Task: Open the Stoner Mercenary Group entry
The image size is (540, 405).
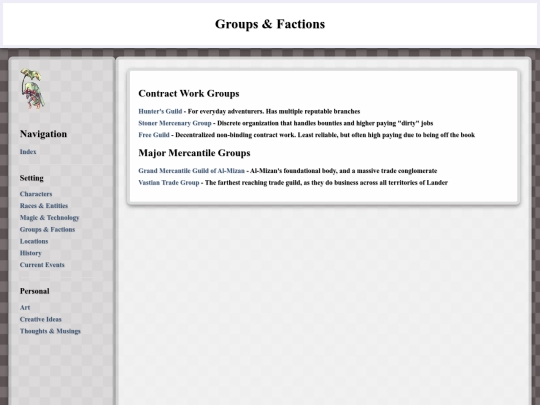Action: pos(175,123)
